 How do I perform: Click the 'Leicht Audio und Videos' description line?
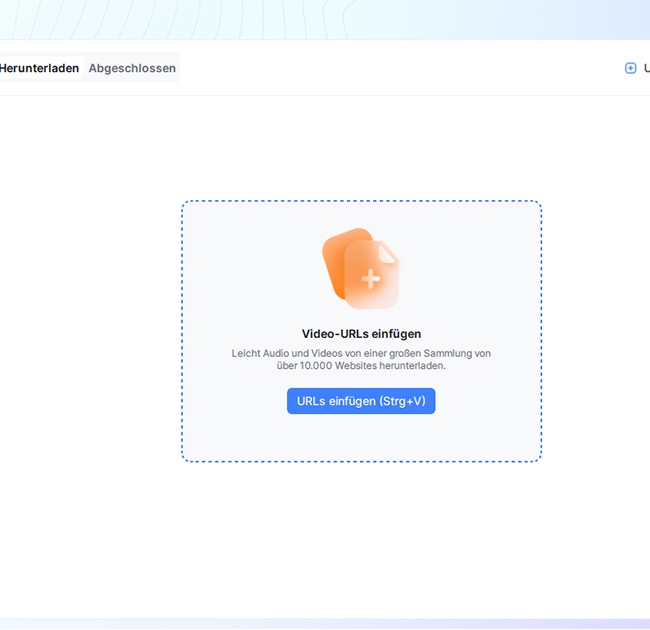click(x=361, y=353)
